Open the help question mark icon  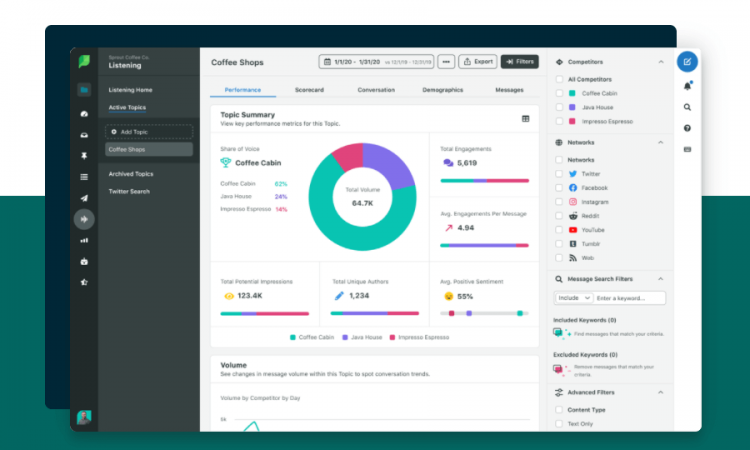[687, 128]
